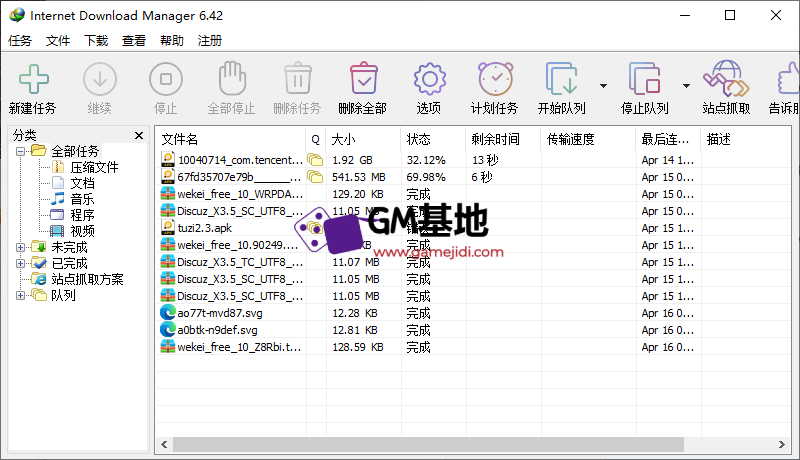
Task: Select 未完成 category
Action: pos(69,247)
